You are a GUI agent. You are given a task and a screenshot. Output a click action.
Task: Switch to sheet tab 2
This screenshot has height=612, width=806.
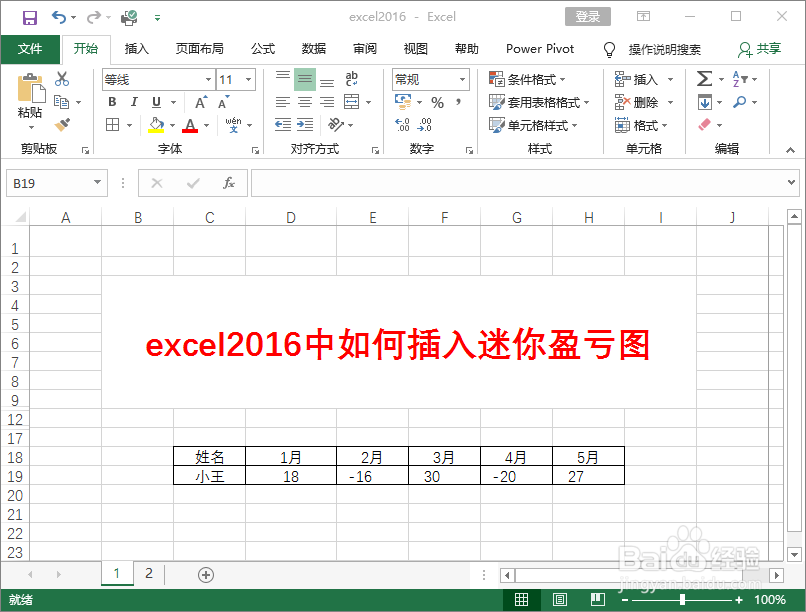point(149,573)
